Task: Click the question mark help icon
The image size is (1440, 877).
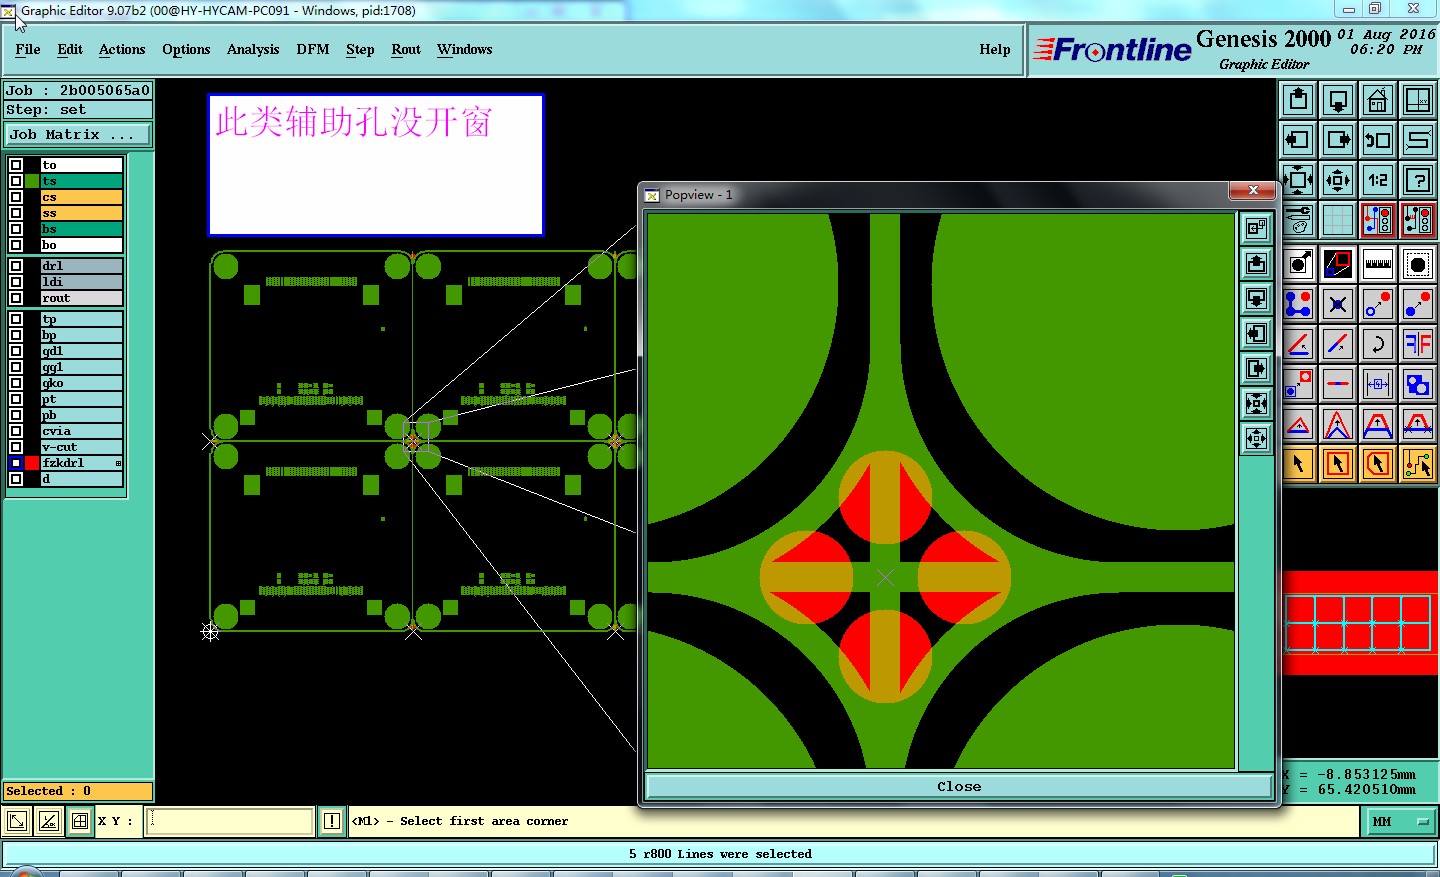Action: [1418, 180]
